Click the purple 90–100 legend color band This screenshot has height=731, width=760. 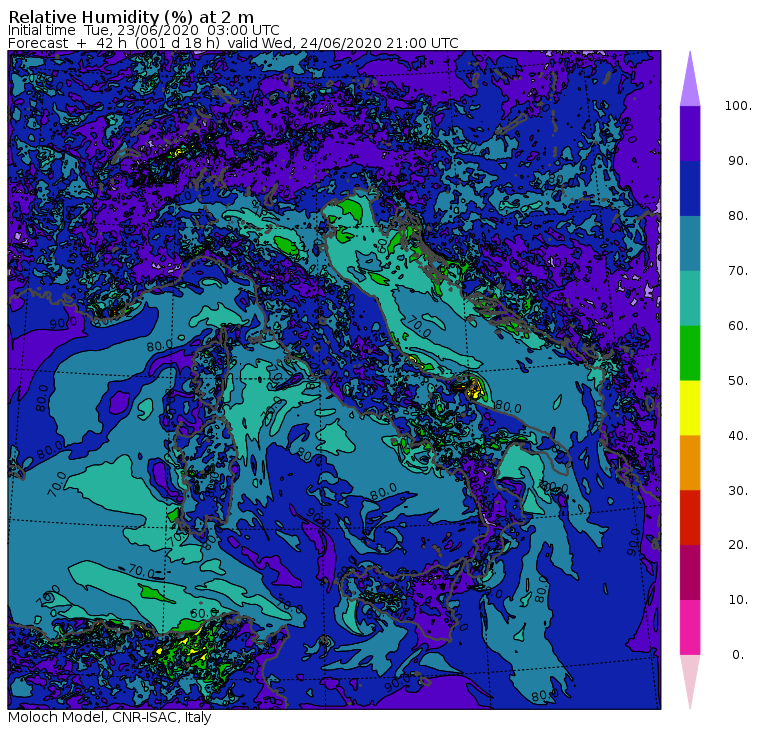pos(690,133)
